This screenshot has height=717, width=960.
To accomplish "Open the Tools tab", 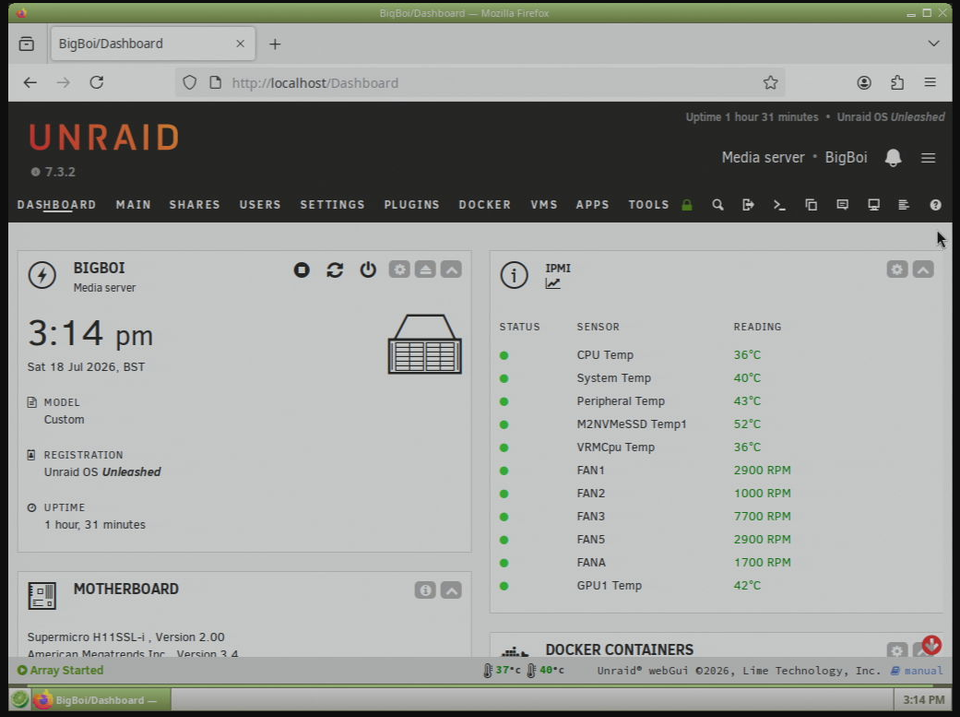I will pos(649,205).
